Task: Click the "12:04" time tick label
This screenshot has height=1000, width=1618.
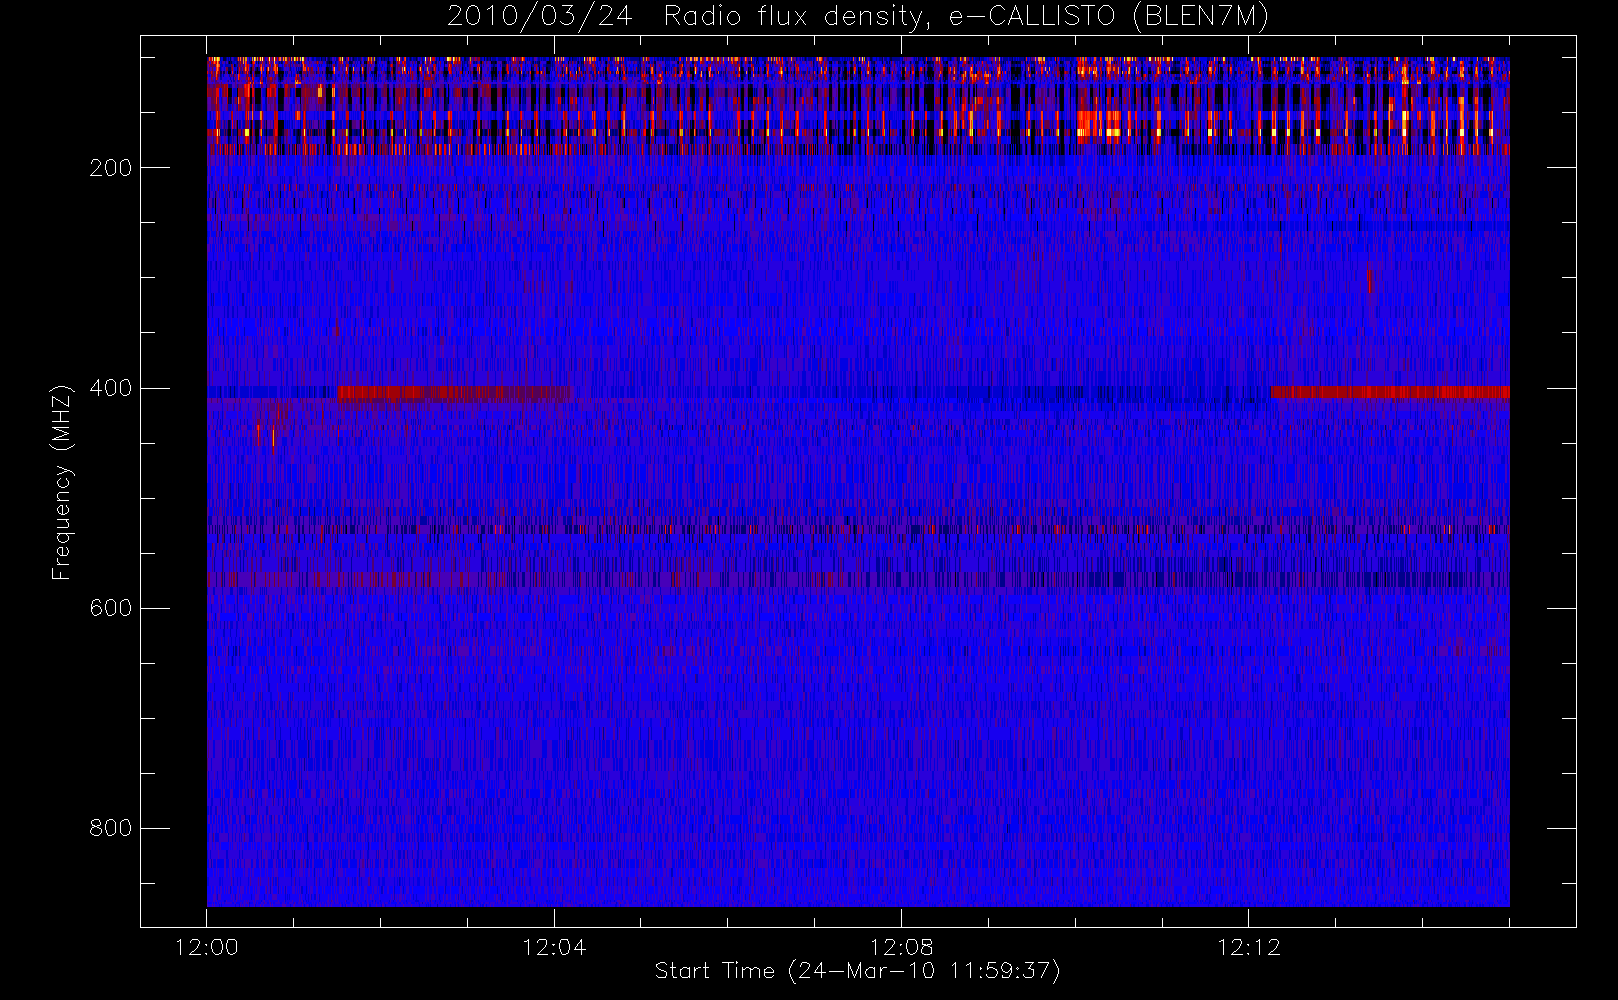Action: pos(554,947)
